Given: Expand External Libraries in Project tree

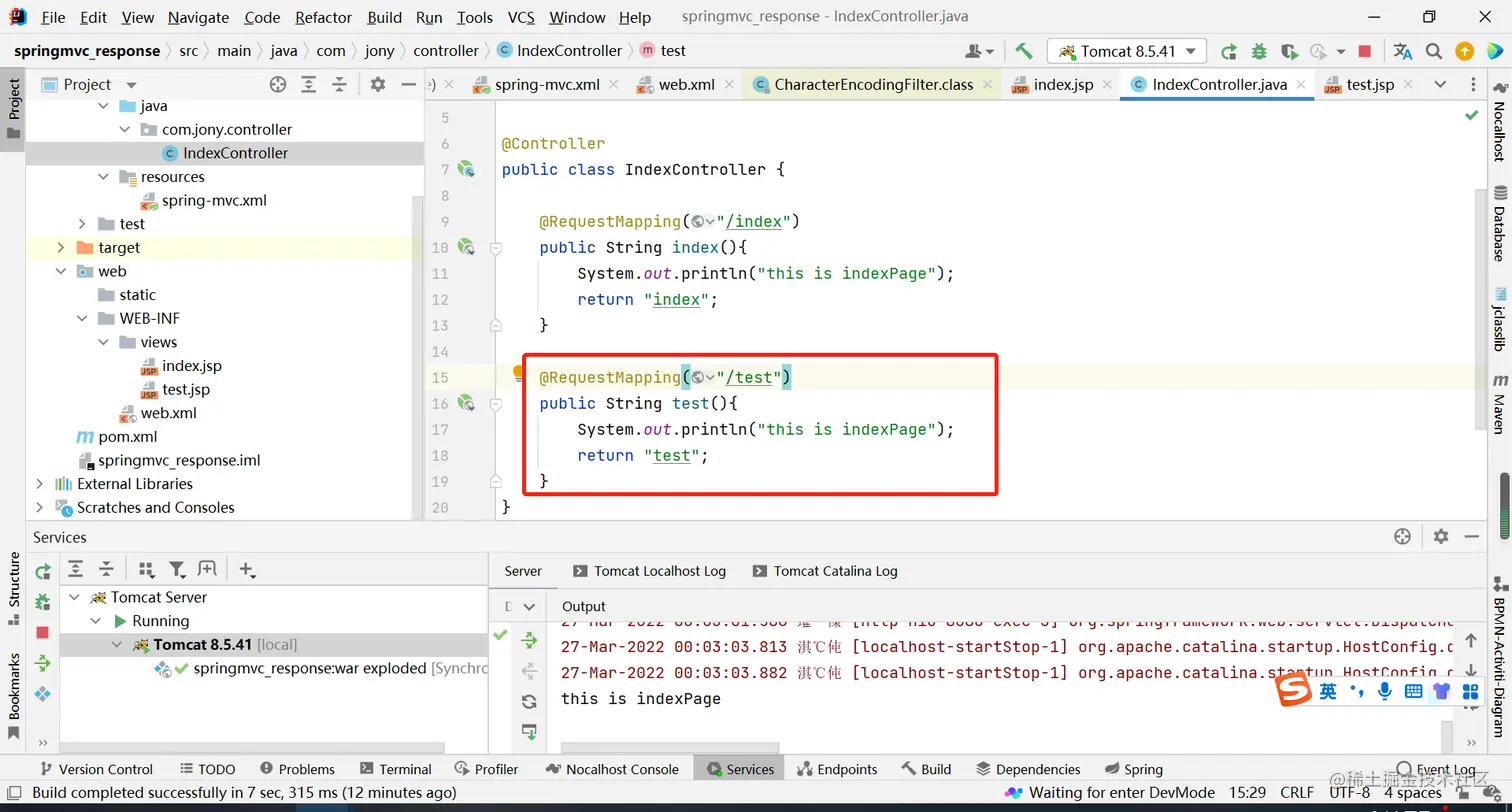Looking at the screenshot, I should coord(40,484).
